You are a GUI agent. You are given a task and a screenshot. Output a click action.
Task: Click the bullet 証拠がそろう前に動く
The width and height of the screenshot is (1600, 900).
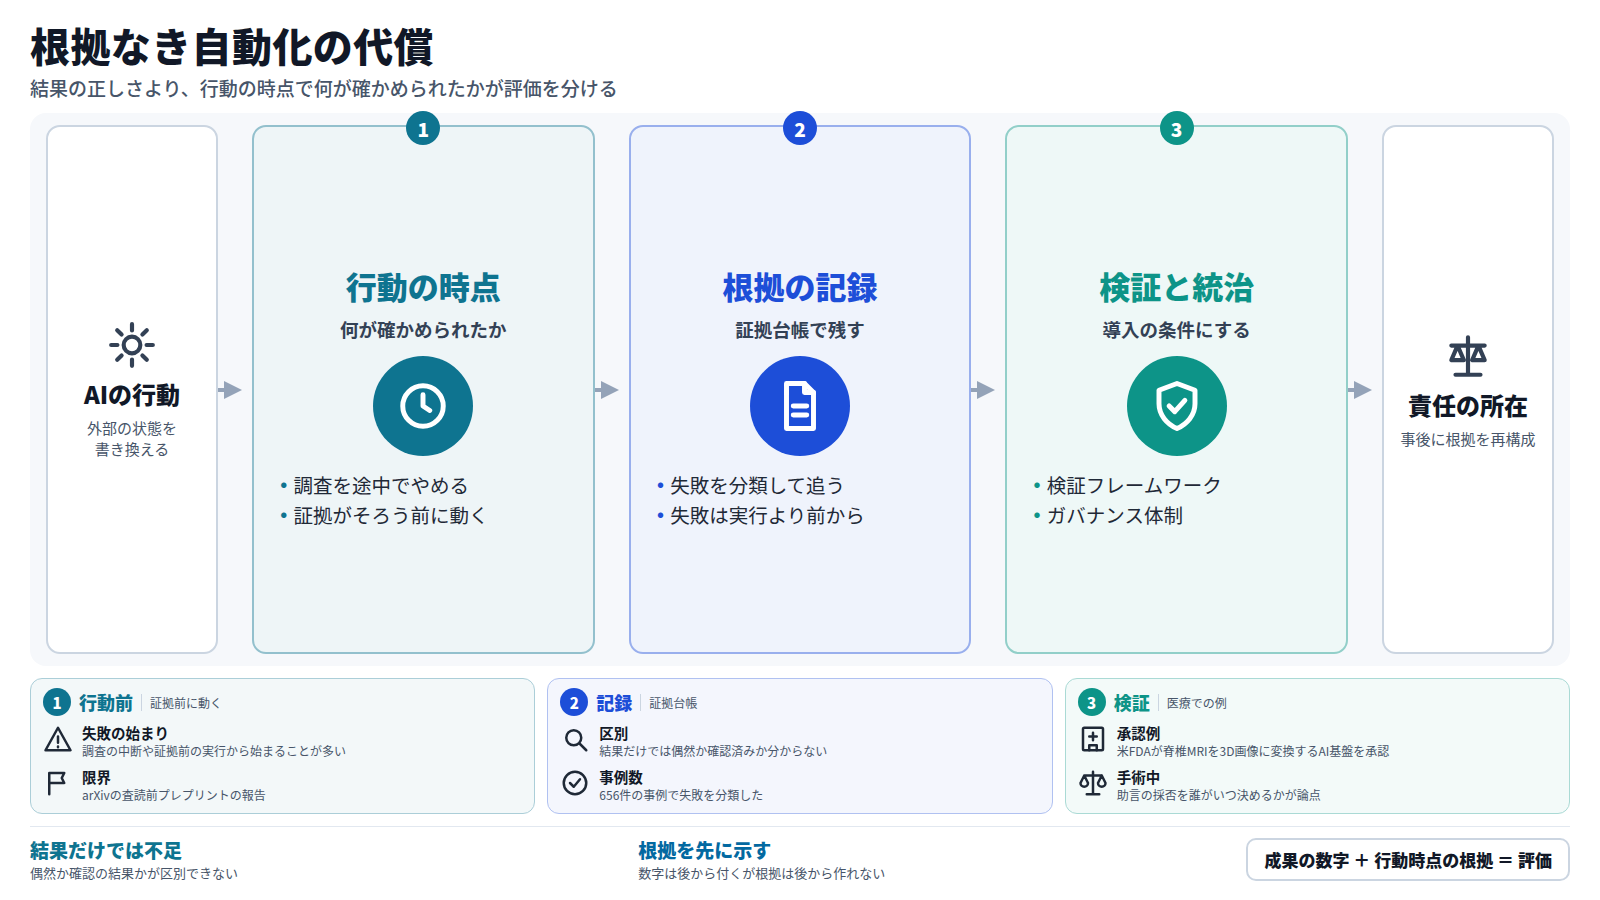coord(390,516)
